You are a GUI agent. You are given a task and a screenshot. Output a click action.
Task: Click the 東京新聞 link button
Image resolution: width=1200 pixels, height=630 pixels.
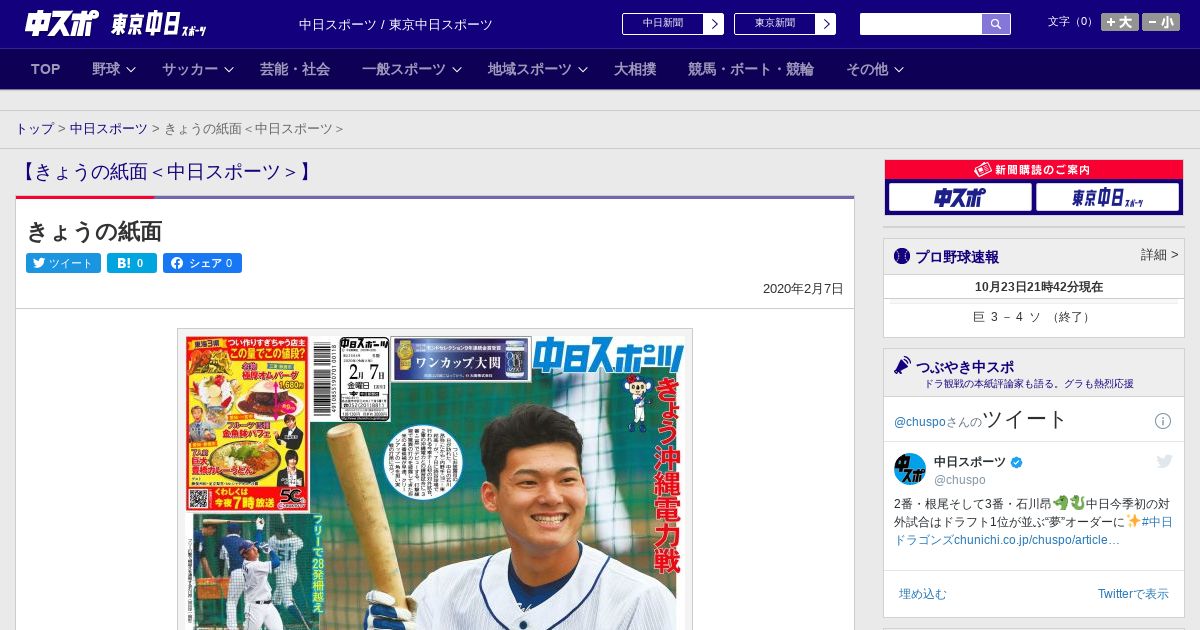click(775, 24)
